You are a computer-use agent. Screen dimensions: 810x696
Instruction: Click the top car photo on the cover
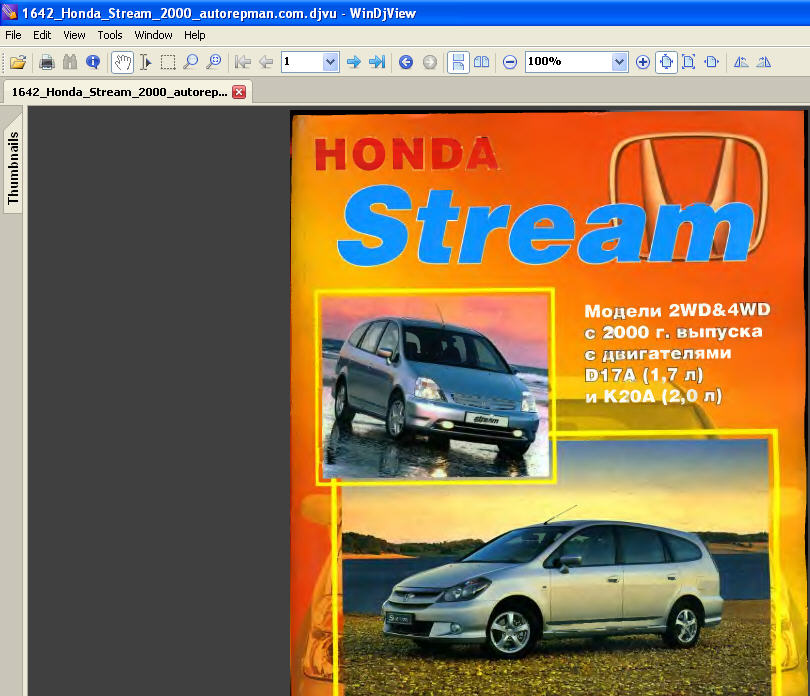pyautogui.click(x=435, y=386)
